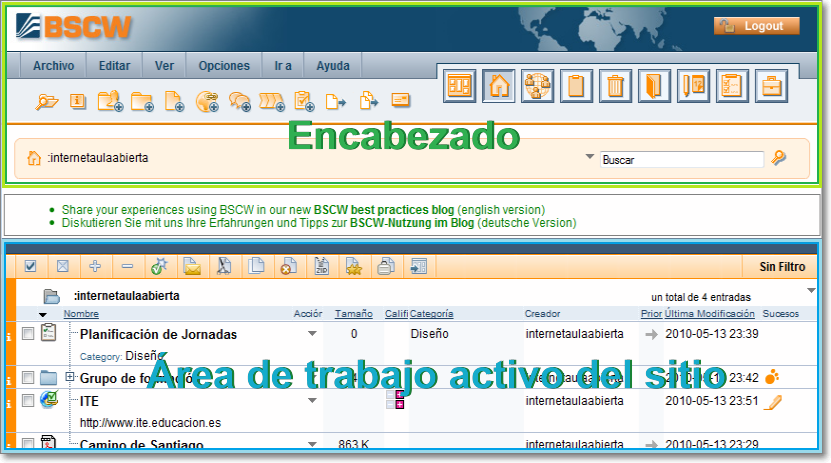Open the task list icon

point(732,86)
